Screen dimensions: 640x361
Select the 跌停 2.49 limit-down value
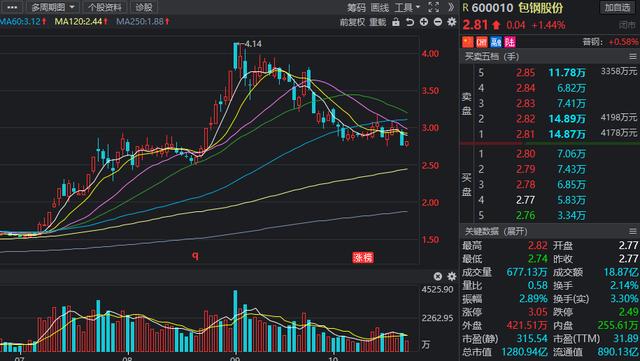[628, 312]
